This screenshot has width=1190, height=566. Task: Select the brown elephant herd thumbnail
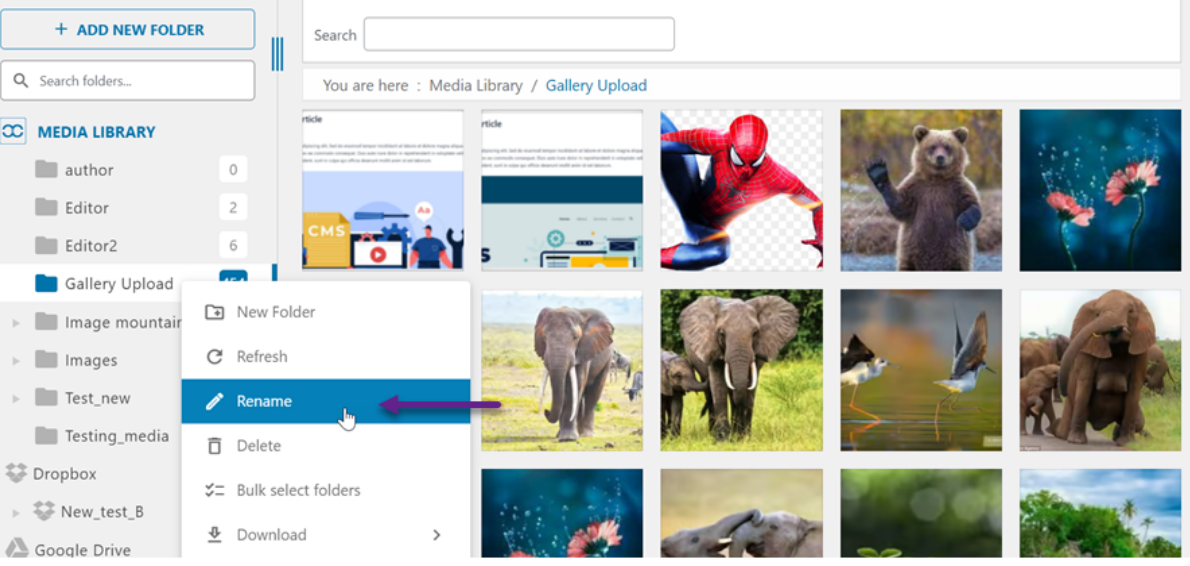[x=1100, y=369]
